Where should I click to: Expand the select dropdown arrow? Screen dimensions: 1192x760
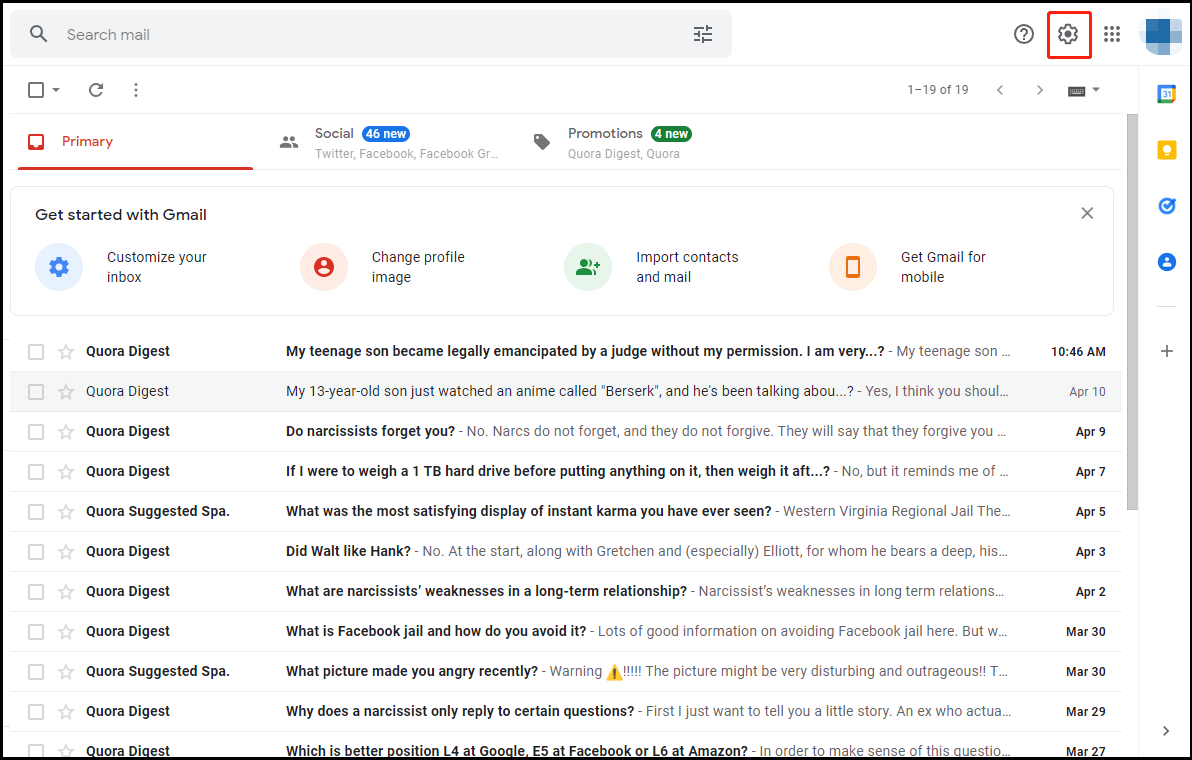coord(55,90)
